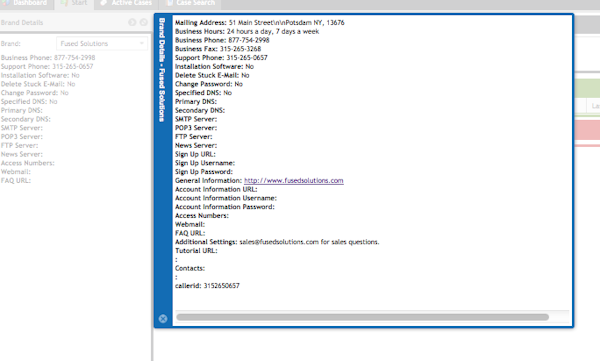Open the Active Cases tab
Screen dimensions: 600x361
point(127,3)
